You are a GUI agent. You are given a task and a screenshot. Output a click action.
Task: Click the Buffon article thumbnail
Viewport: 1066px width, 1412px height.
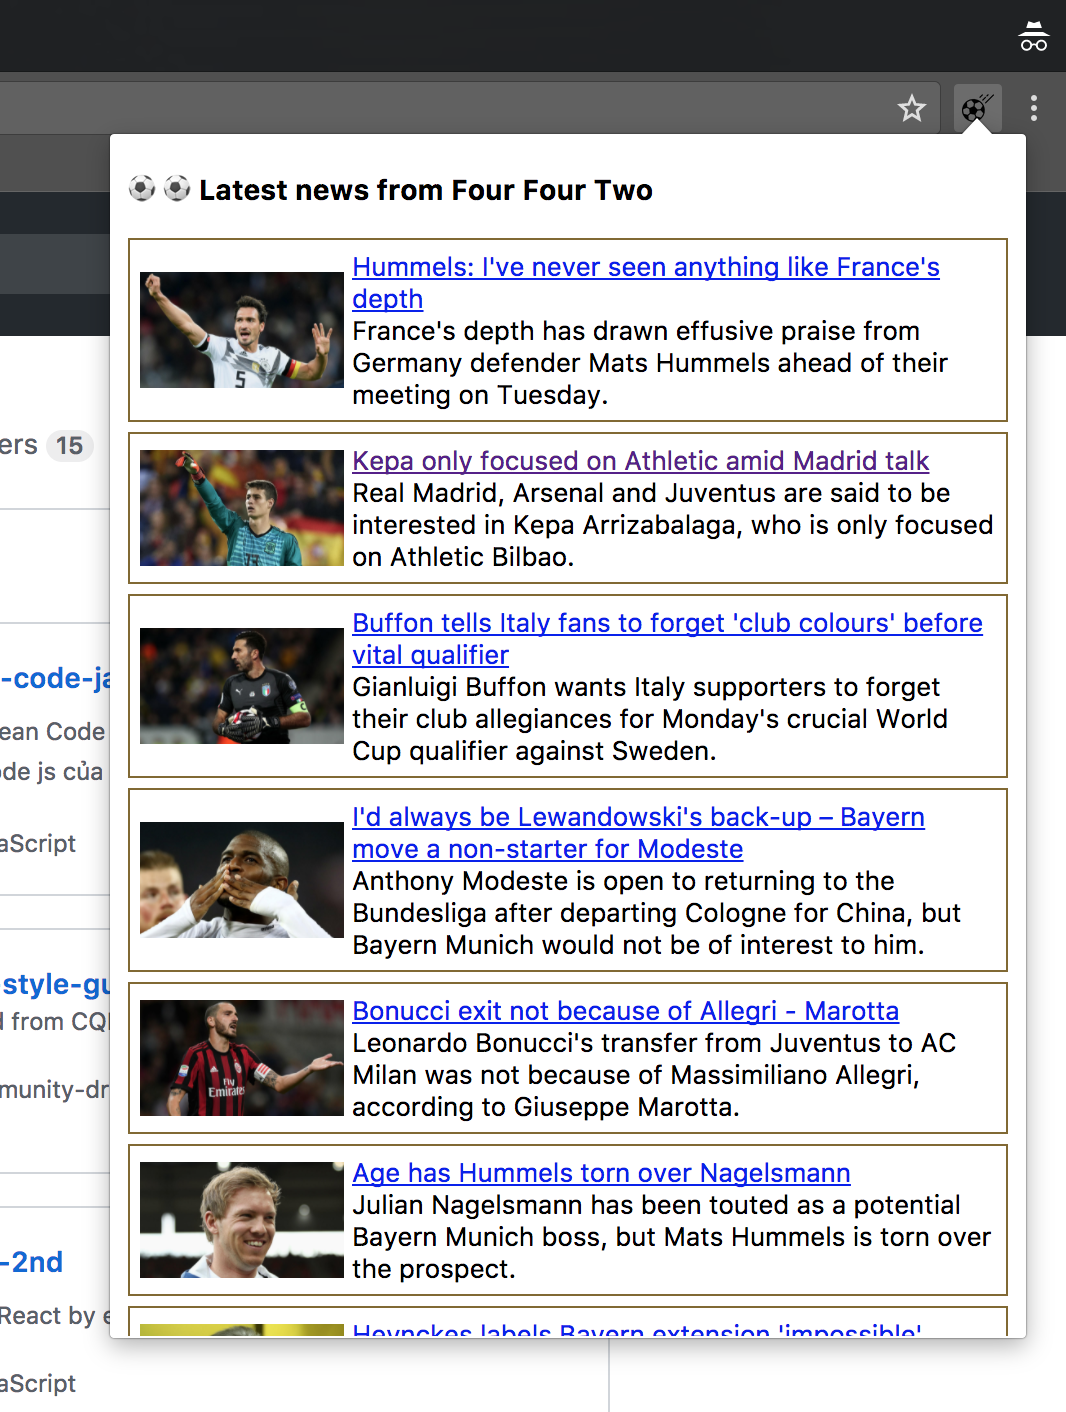(241, 686)
